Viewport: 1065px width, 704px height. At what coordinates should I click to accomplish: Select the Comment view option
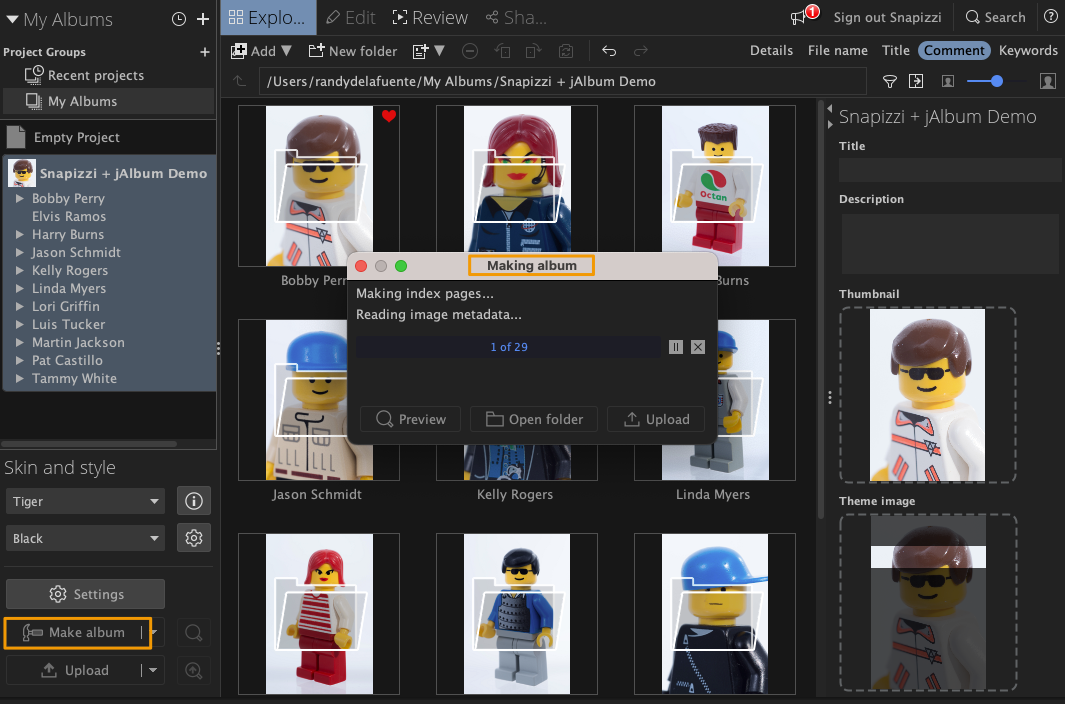click(954, 50)
